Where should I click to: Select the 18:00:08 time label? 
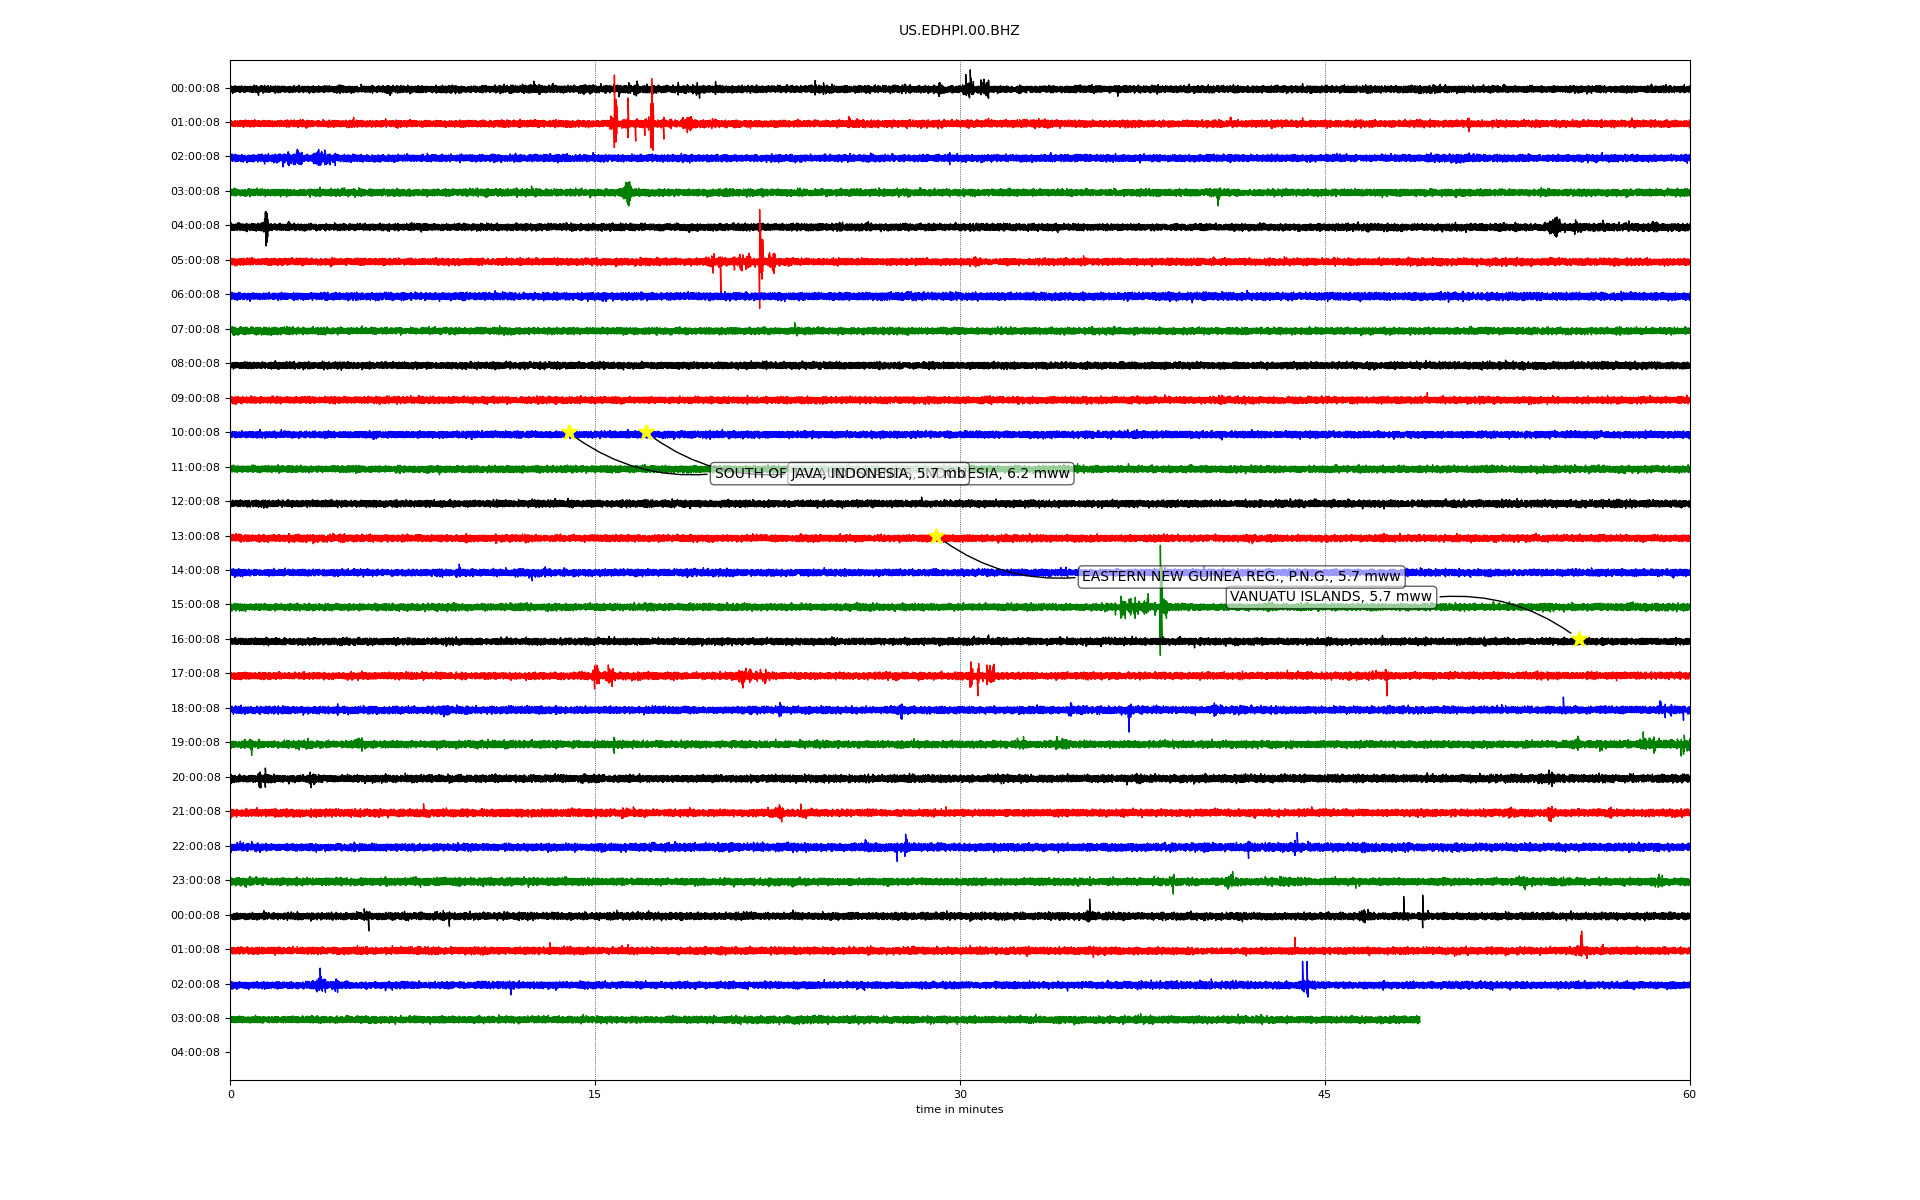click(x=195, y=709)
